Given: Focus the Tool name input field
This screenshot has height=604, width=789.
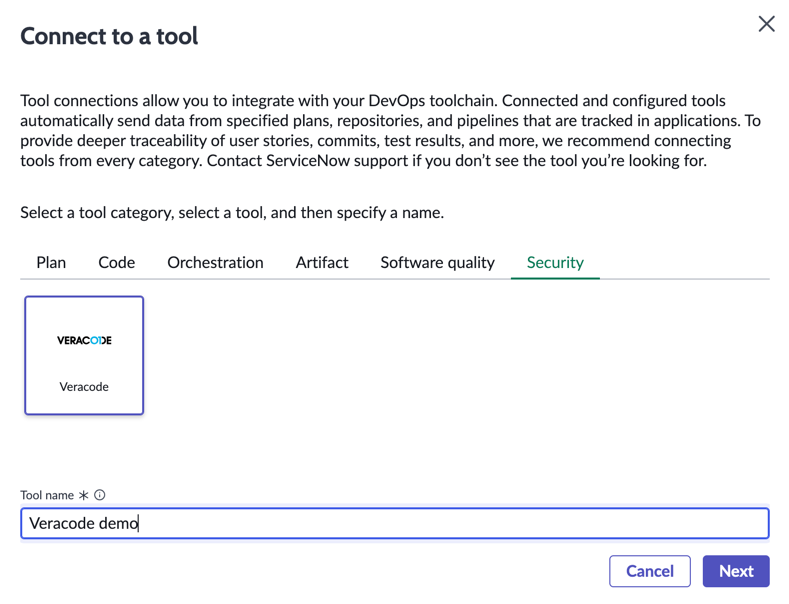Looking at the screenshot, I should [x=395, y=523].
